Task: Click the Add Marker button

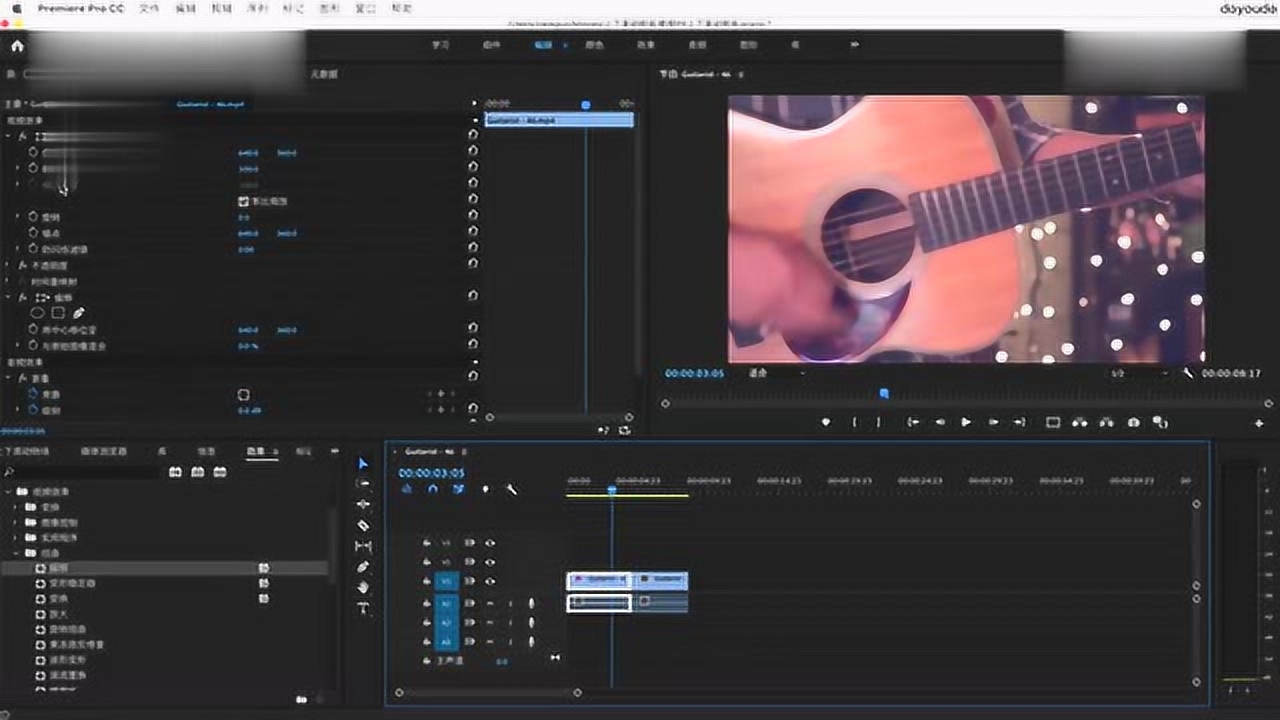Action: pos(825,423)
